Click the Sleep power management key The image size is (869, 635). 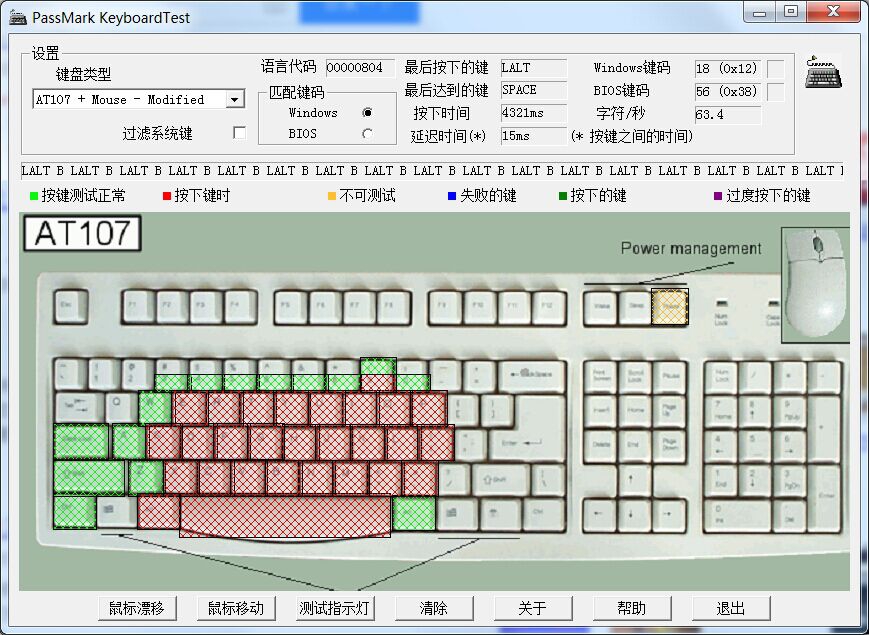[635, 308]
